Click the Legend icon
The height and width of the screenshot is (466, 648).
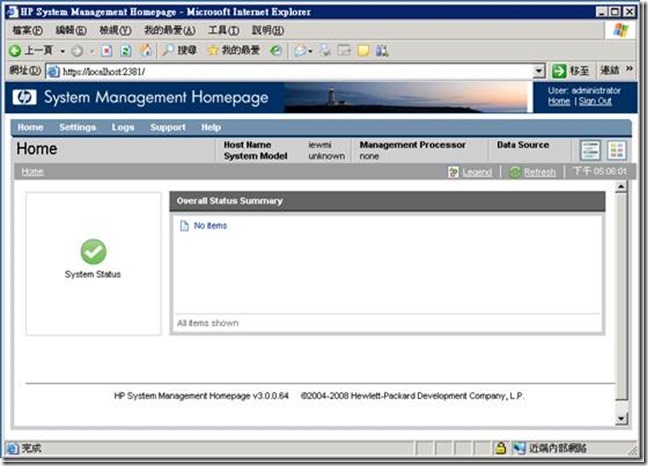click(453, 171)
